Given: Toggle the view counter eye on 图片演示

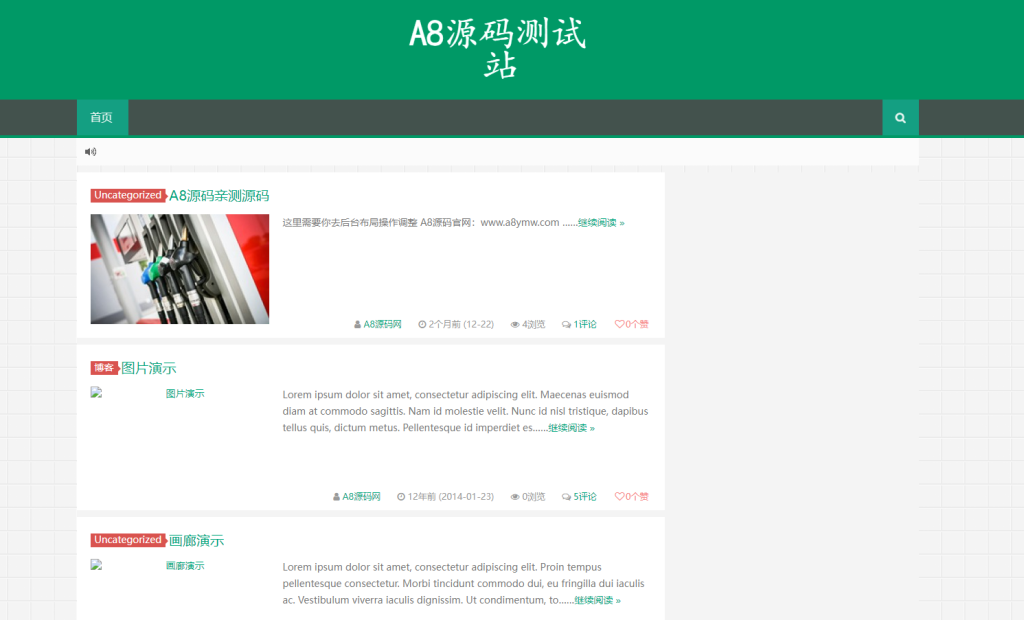Looking at the screenshot, I should (517, 496).
